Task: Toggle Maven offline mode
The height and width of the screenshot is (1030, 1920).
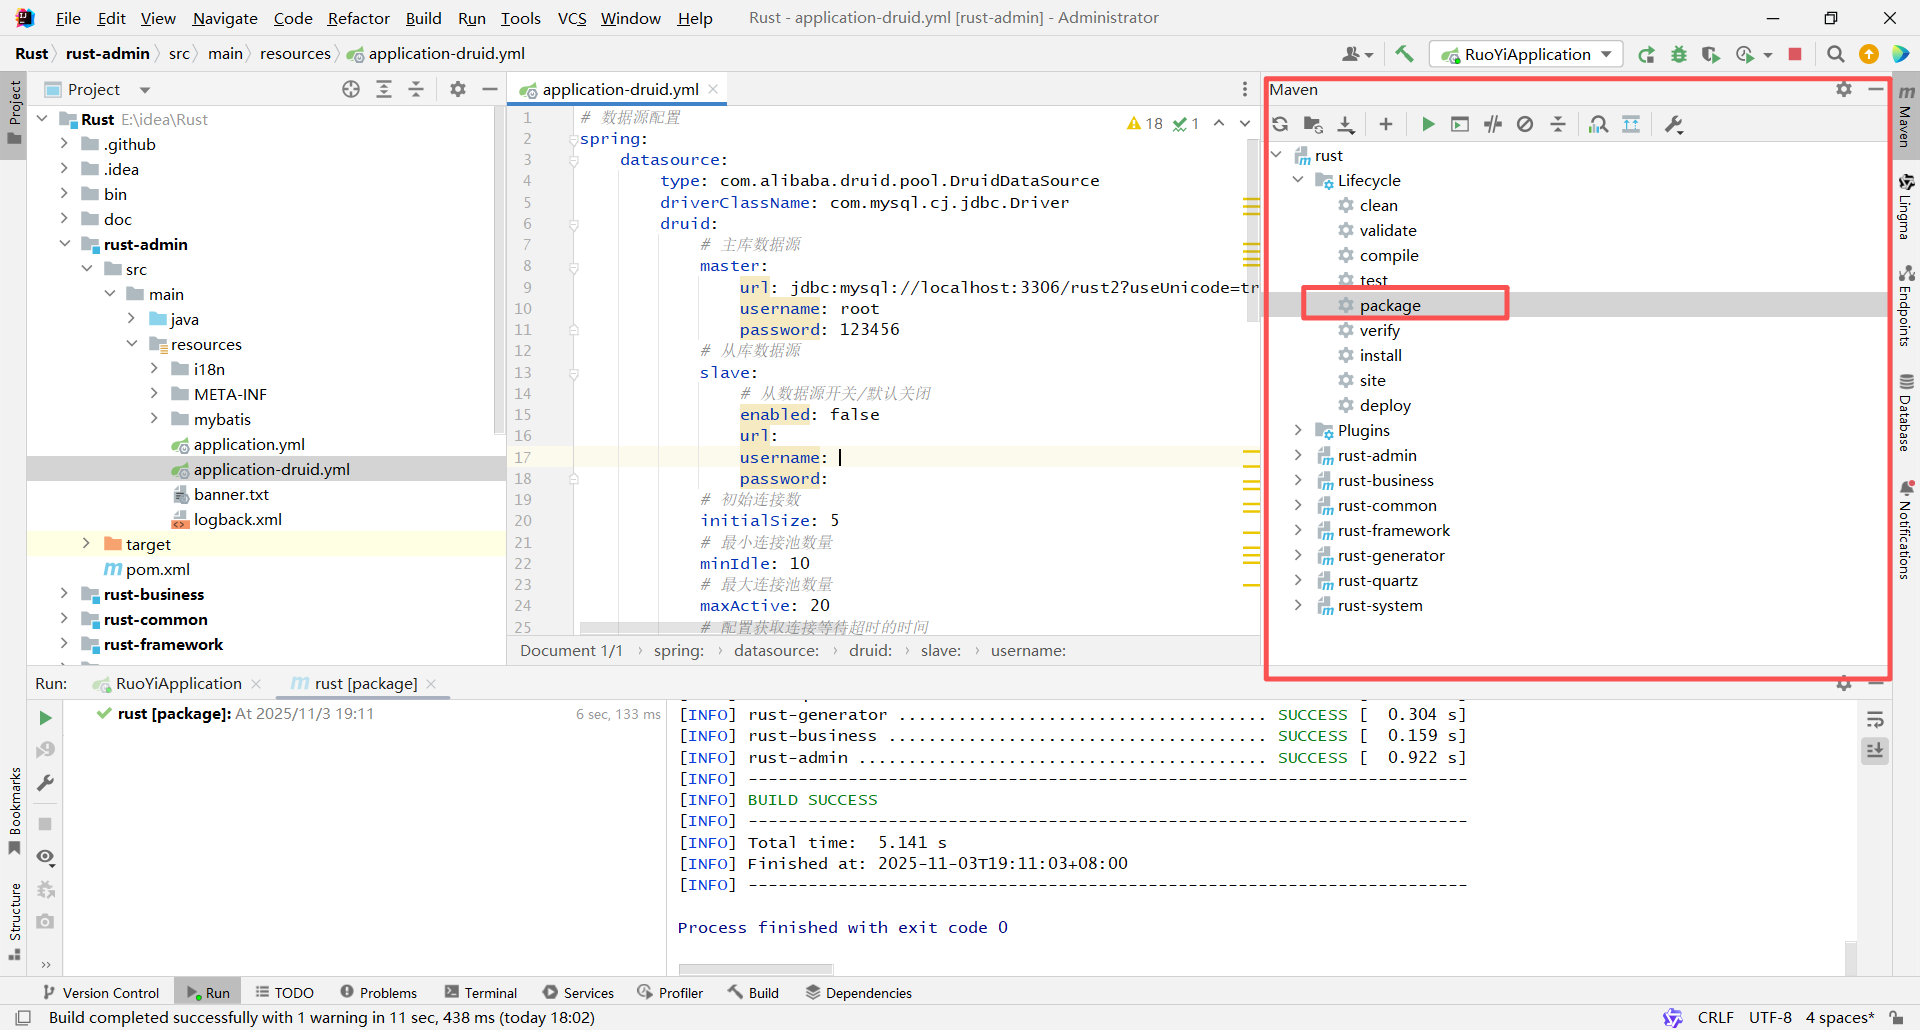Action: 1493,124
